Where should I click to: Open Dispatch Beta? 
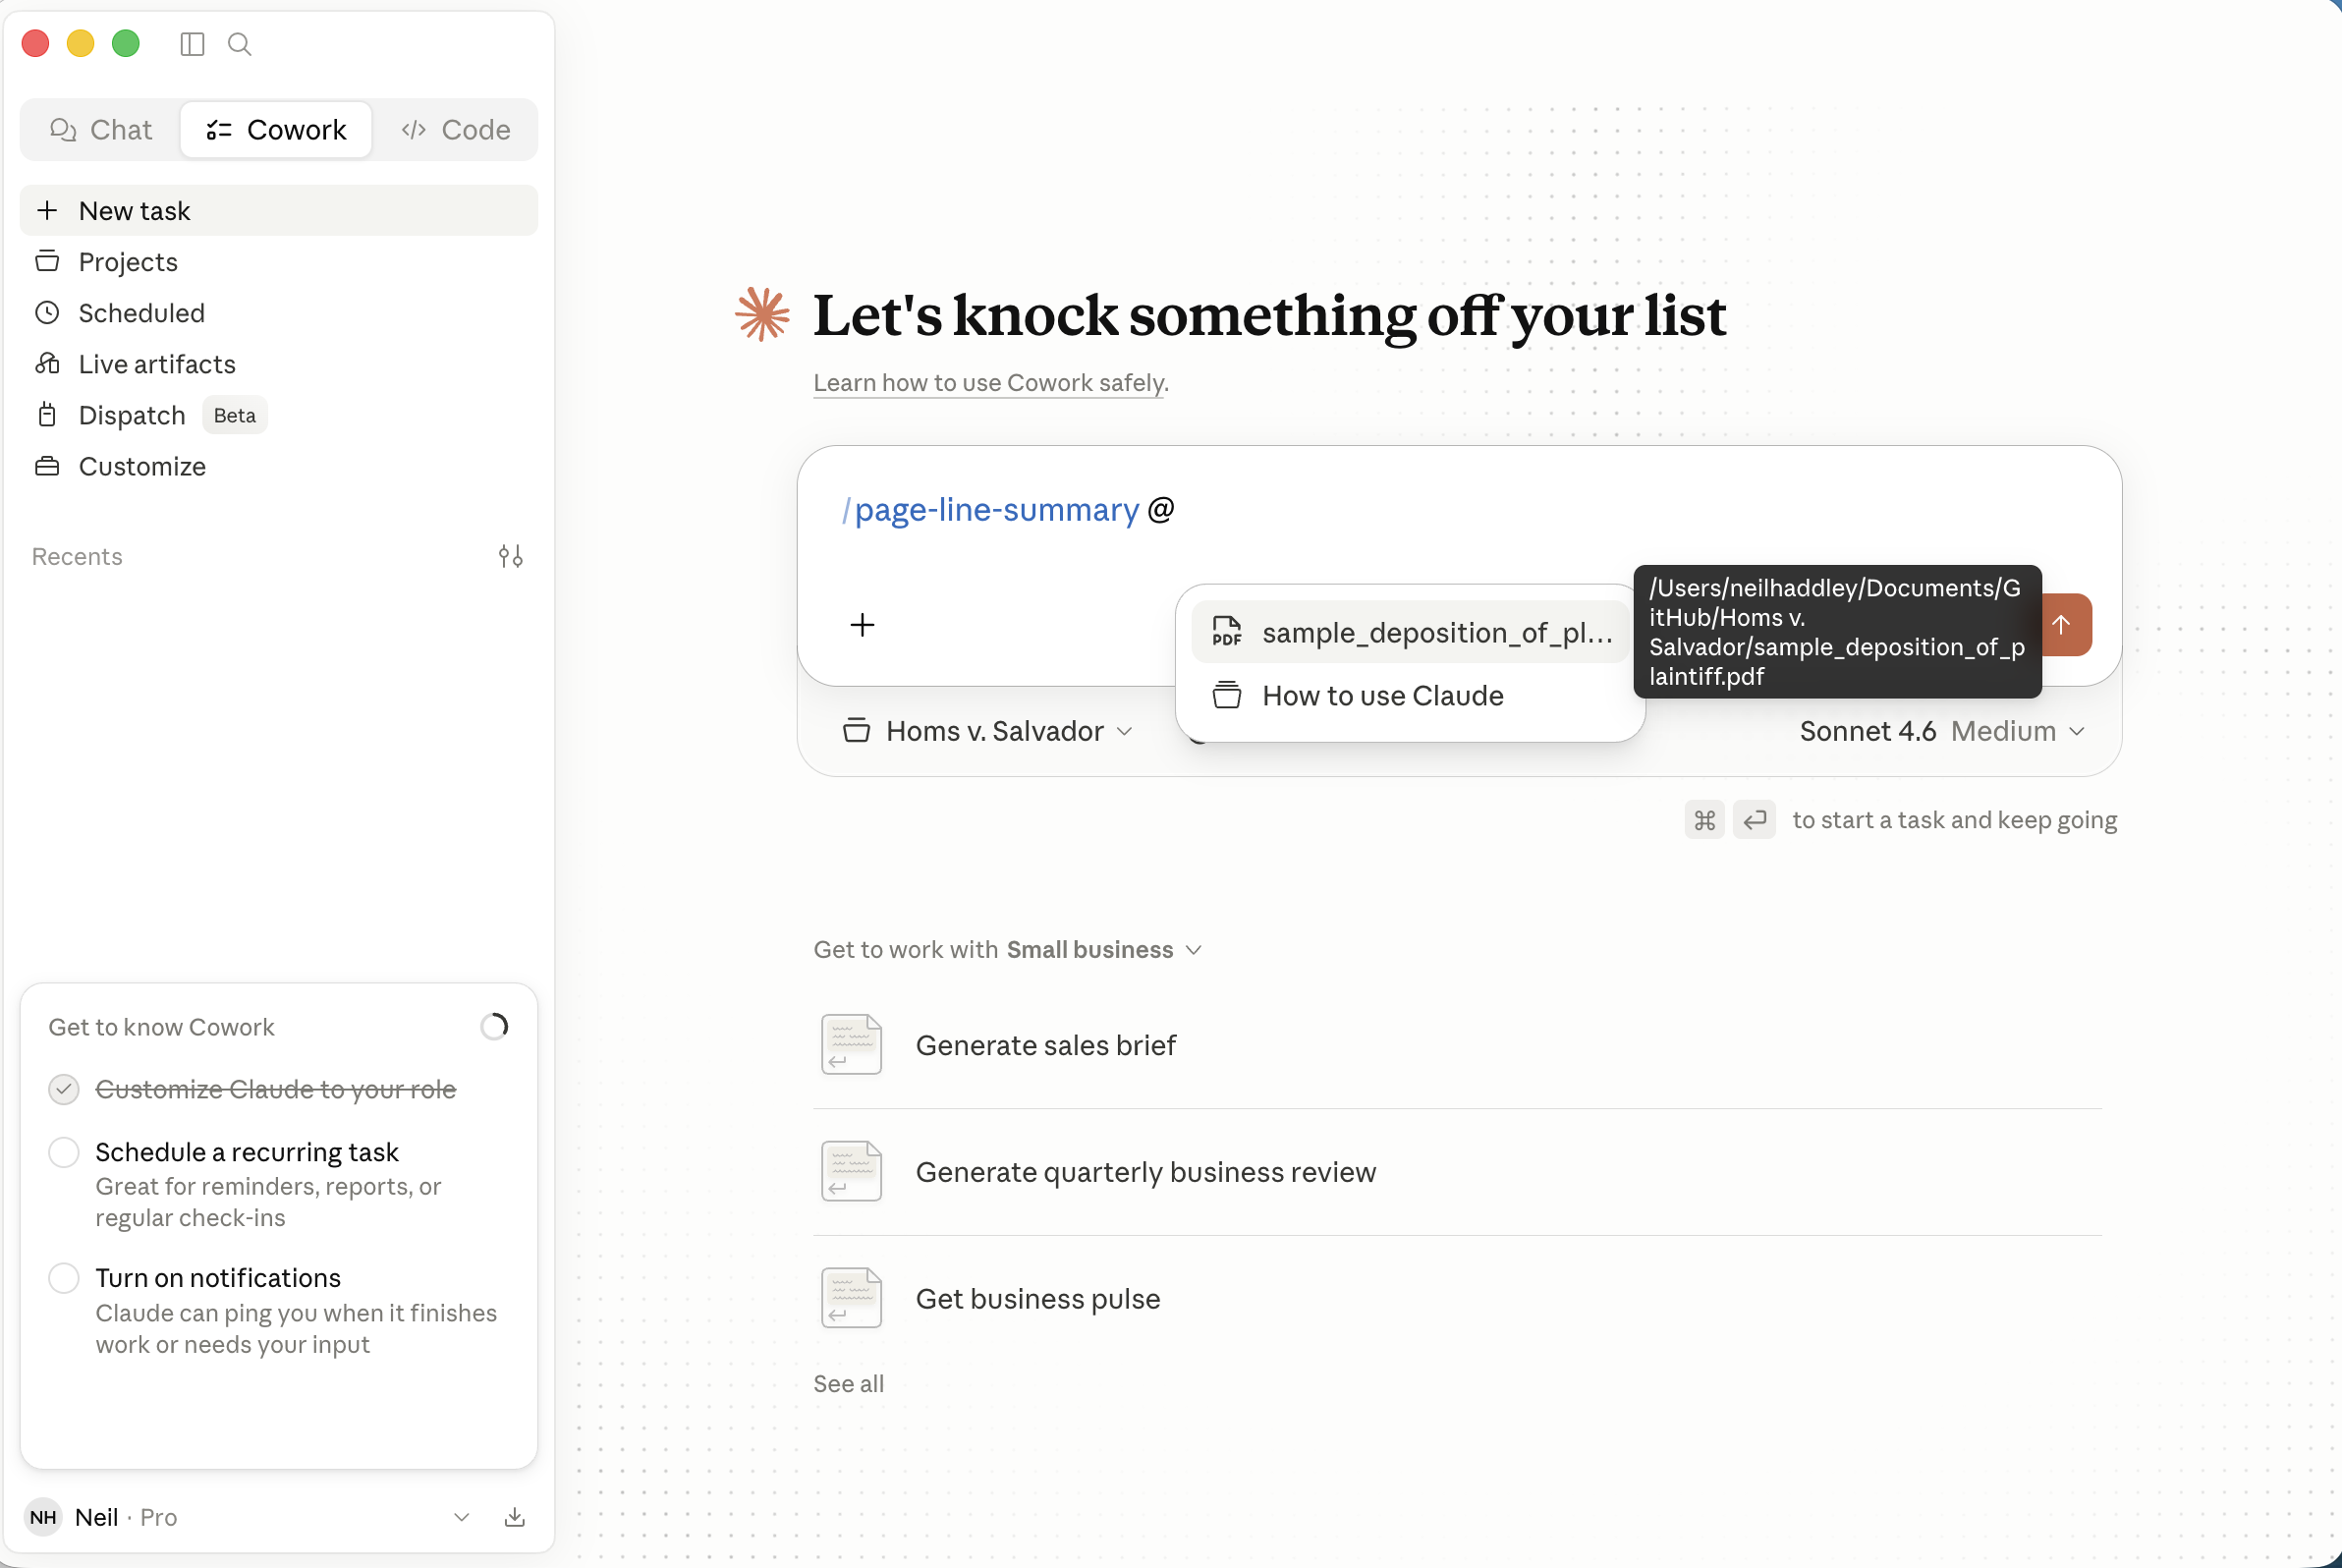tap(279, 415)
